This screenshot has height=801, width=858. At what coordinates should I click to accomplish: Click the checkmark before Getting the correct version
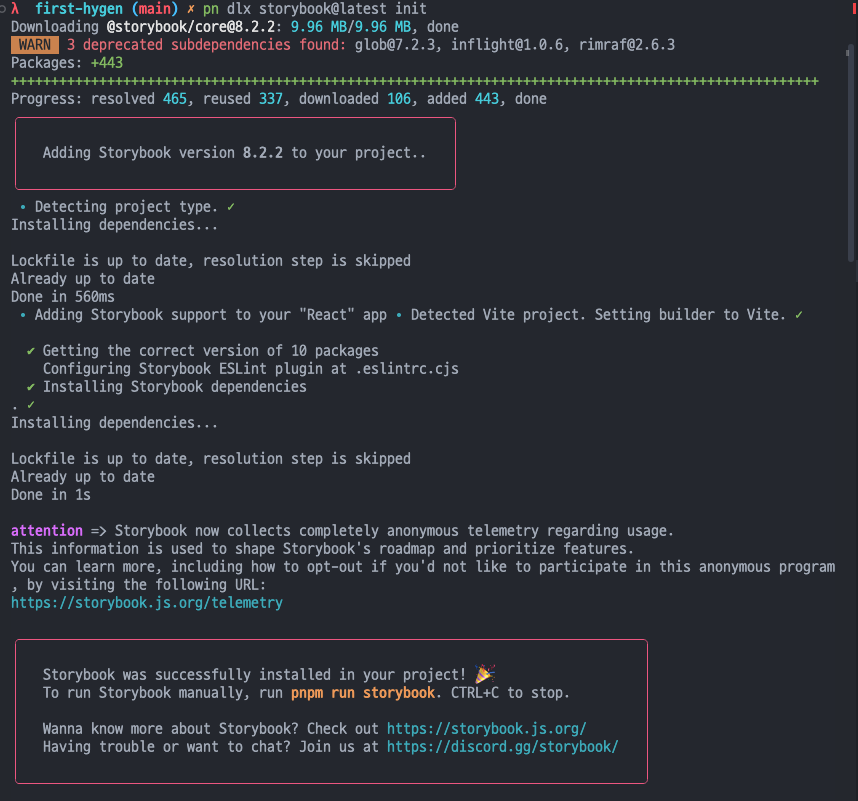(x=31, y=351)
